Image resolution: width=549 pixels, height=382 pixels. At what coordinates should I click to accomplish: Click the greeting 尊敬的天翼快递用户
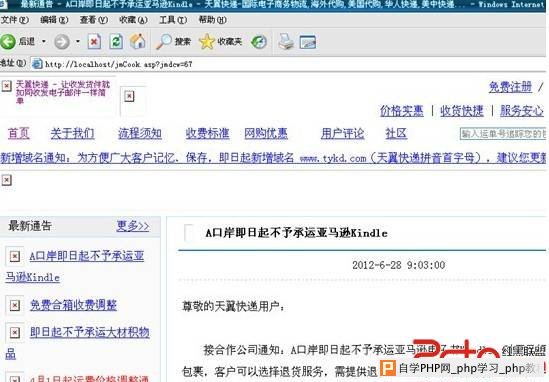(234, 306)
